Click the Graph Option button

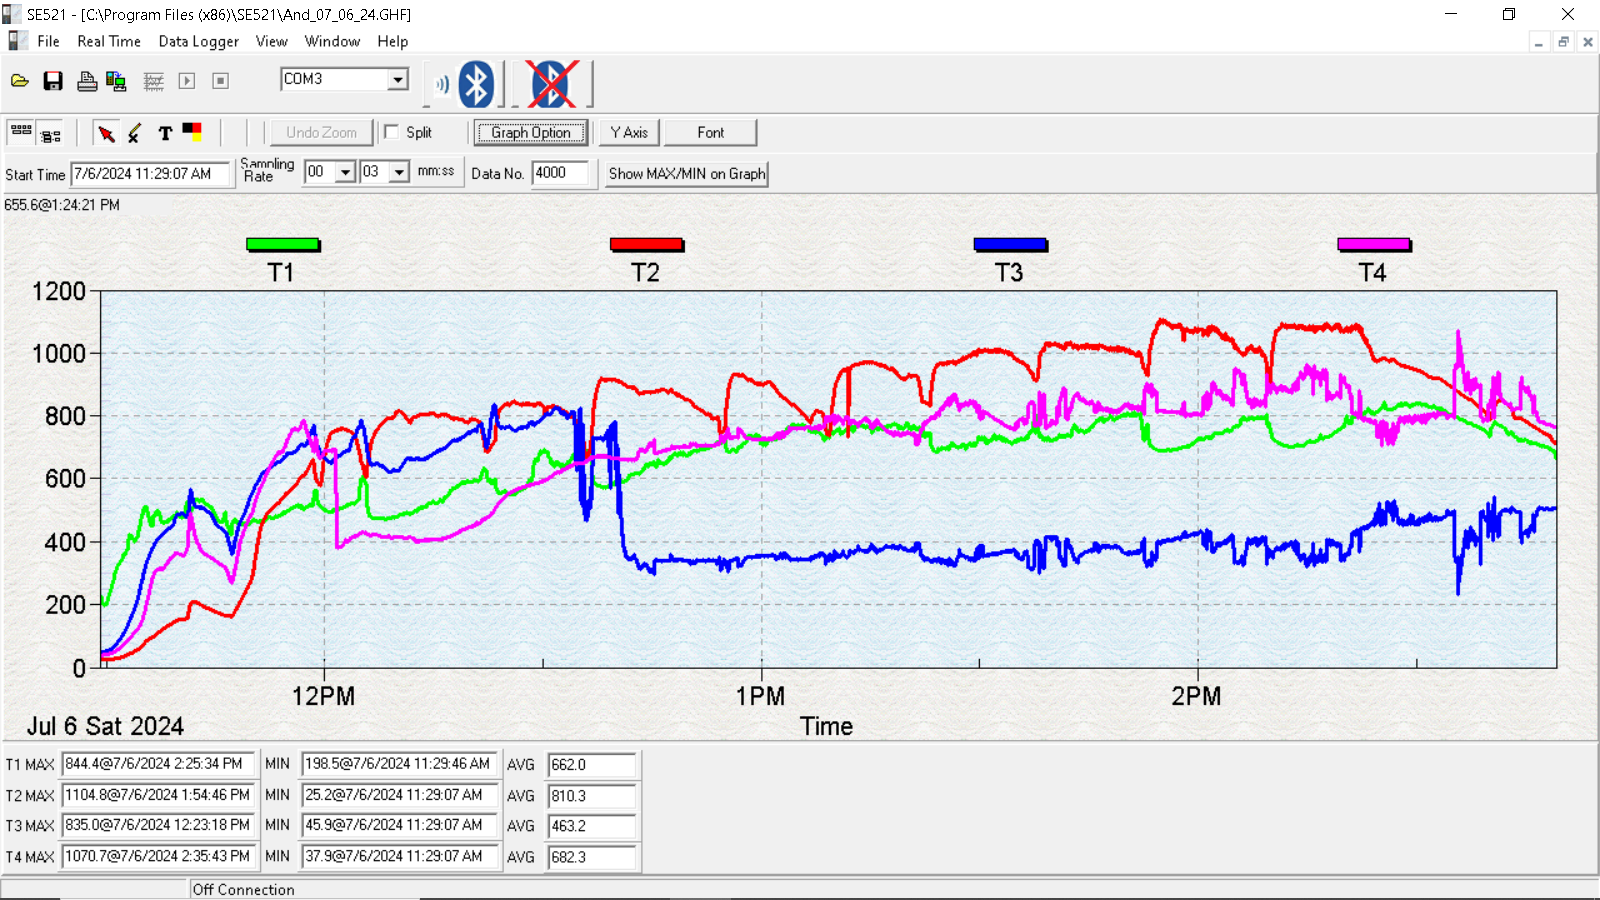tap(531, 133)
